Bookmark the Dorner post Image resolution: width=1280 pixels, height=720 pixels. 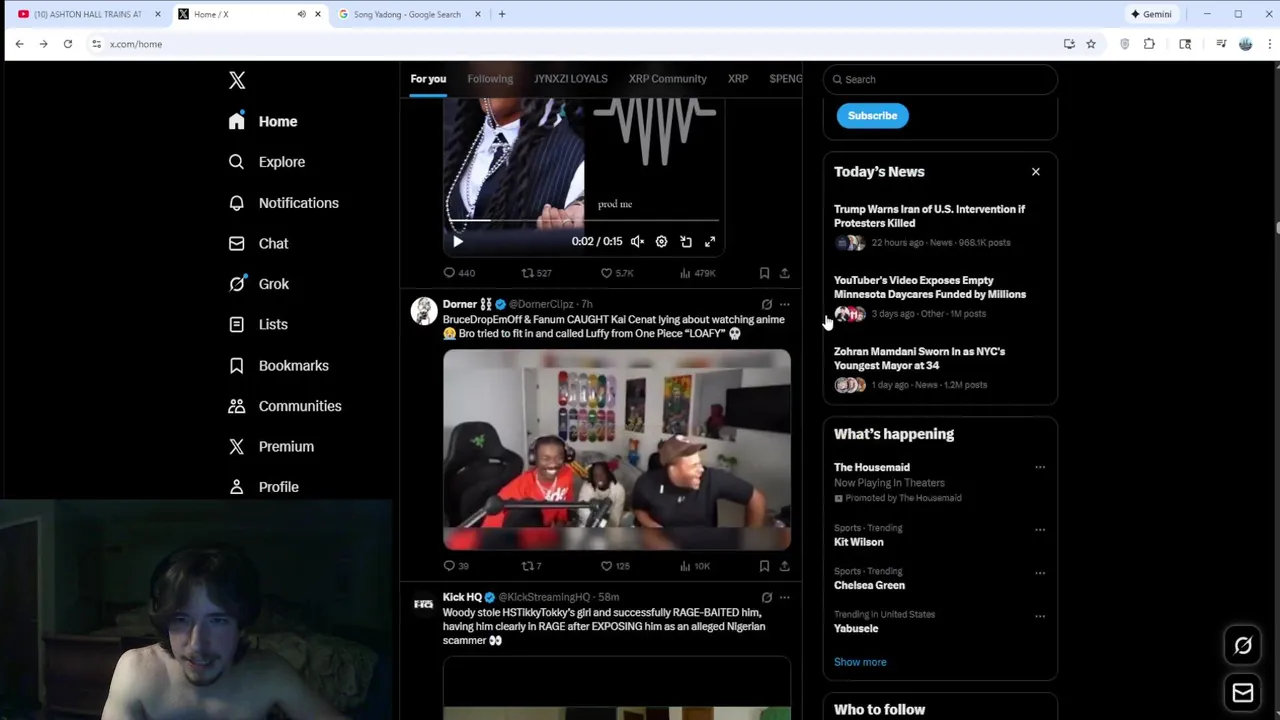[x=764, y=566]
